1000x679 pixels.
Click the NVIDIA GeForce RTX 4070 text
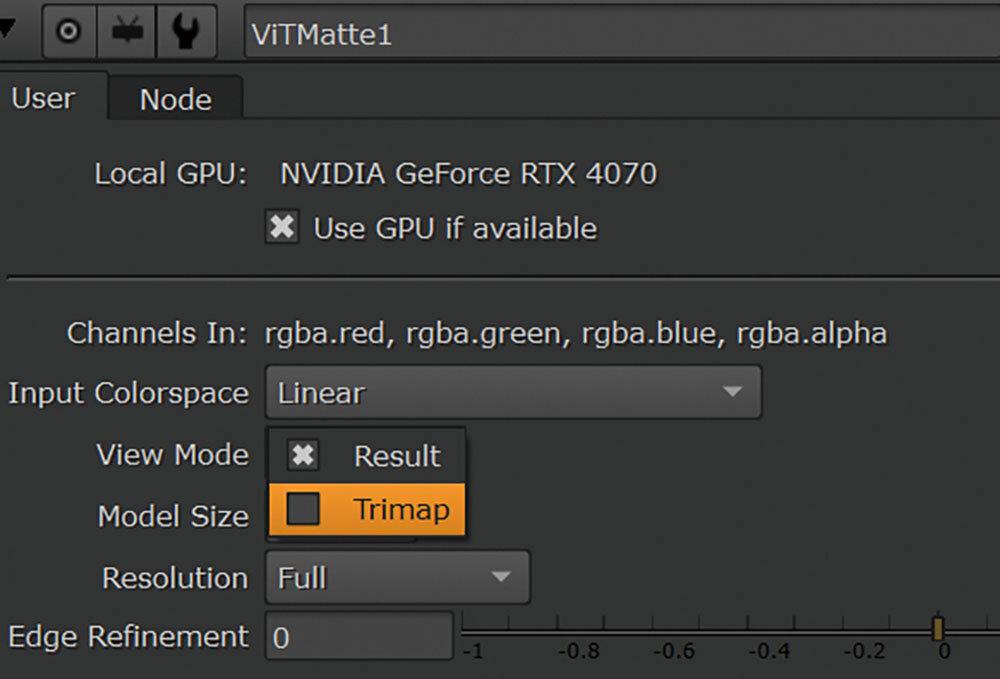468,174
